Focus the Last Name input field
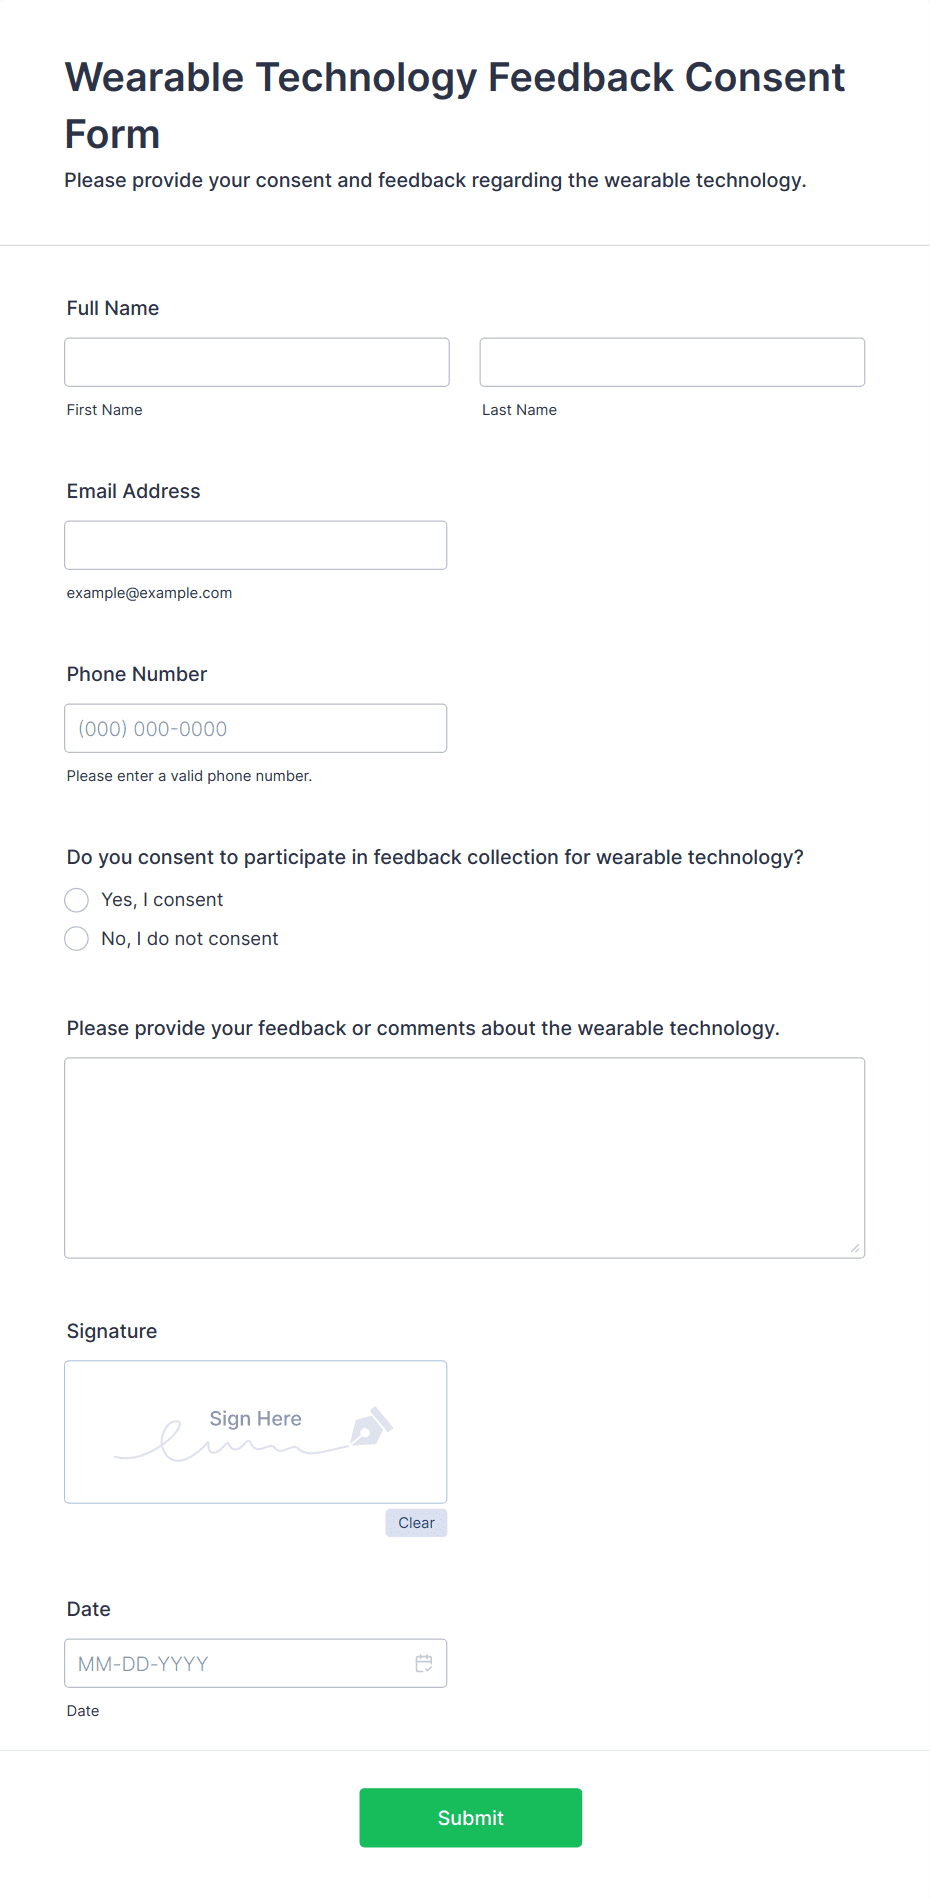This screenshot has width=930, height=1897. point(672,362)
